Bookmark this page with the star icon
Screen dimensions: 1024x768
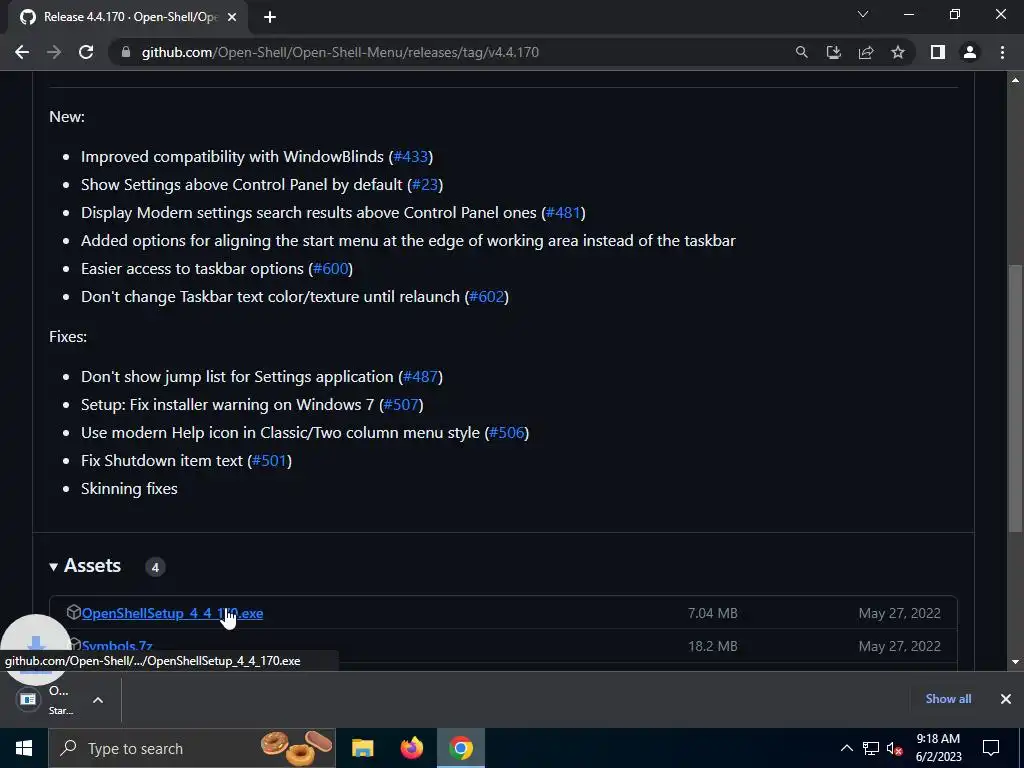(898, 52)
